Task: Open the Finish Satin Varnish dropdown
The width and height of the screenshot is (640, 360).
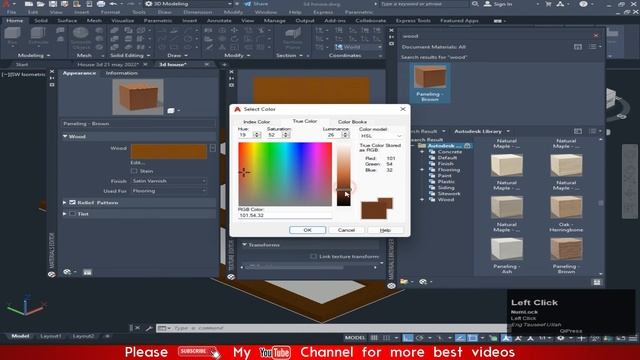Action: (169, 181)
